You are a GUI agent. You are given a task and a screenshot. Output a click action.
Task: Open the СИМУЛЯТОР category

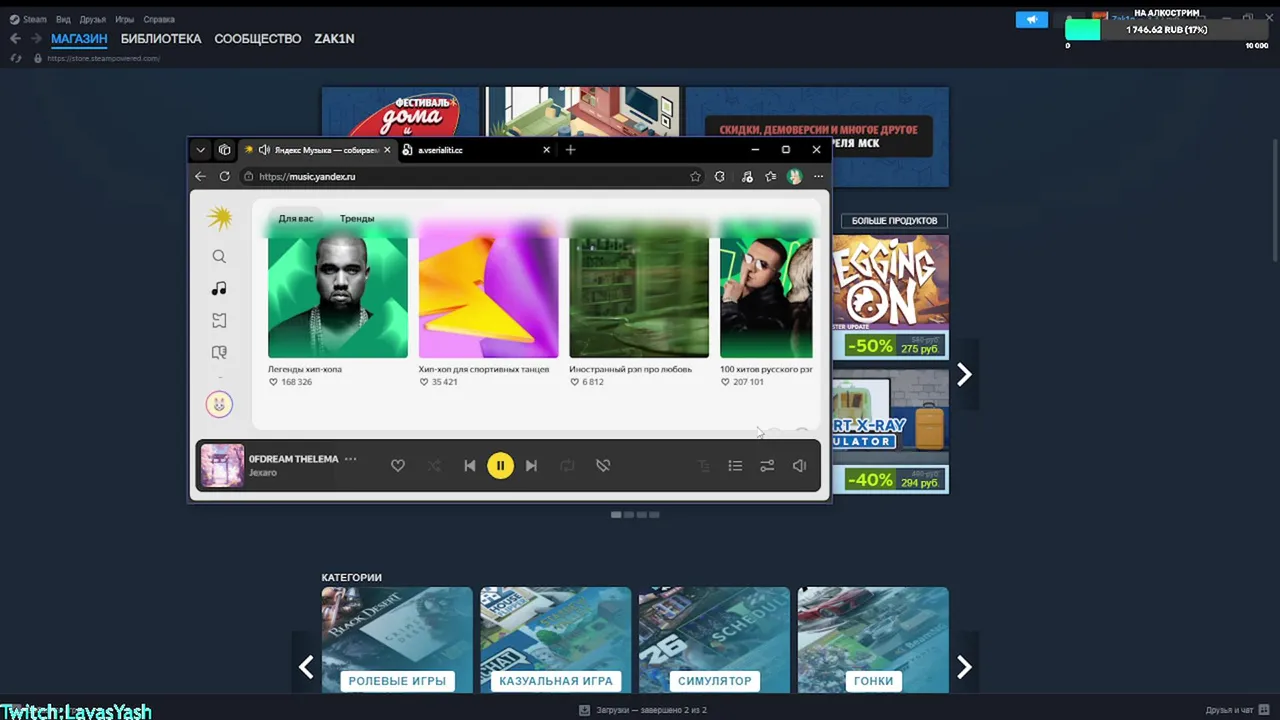point(714,640)
